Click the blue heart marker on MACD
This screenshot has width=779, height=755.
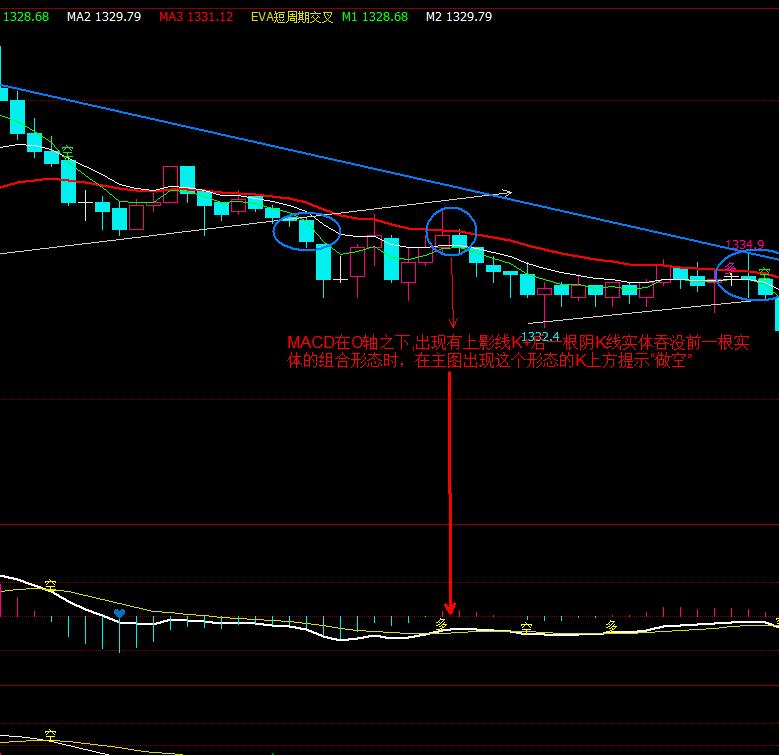120,613
